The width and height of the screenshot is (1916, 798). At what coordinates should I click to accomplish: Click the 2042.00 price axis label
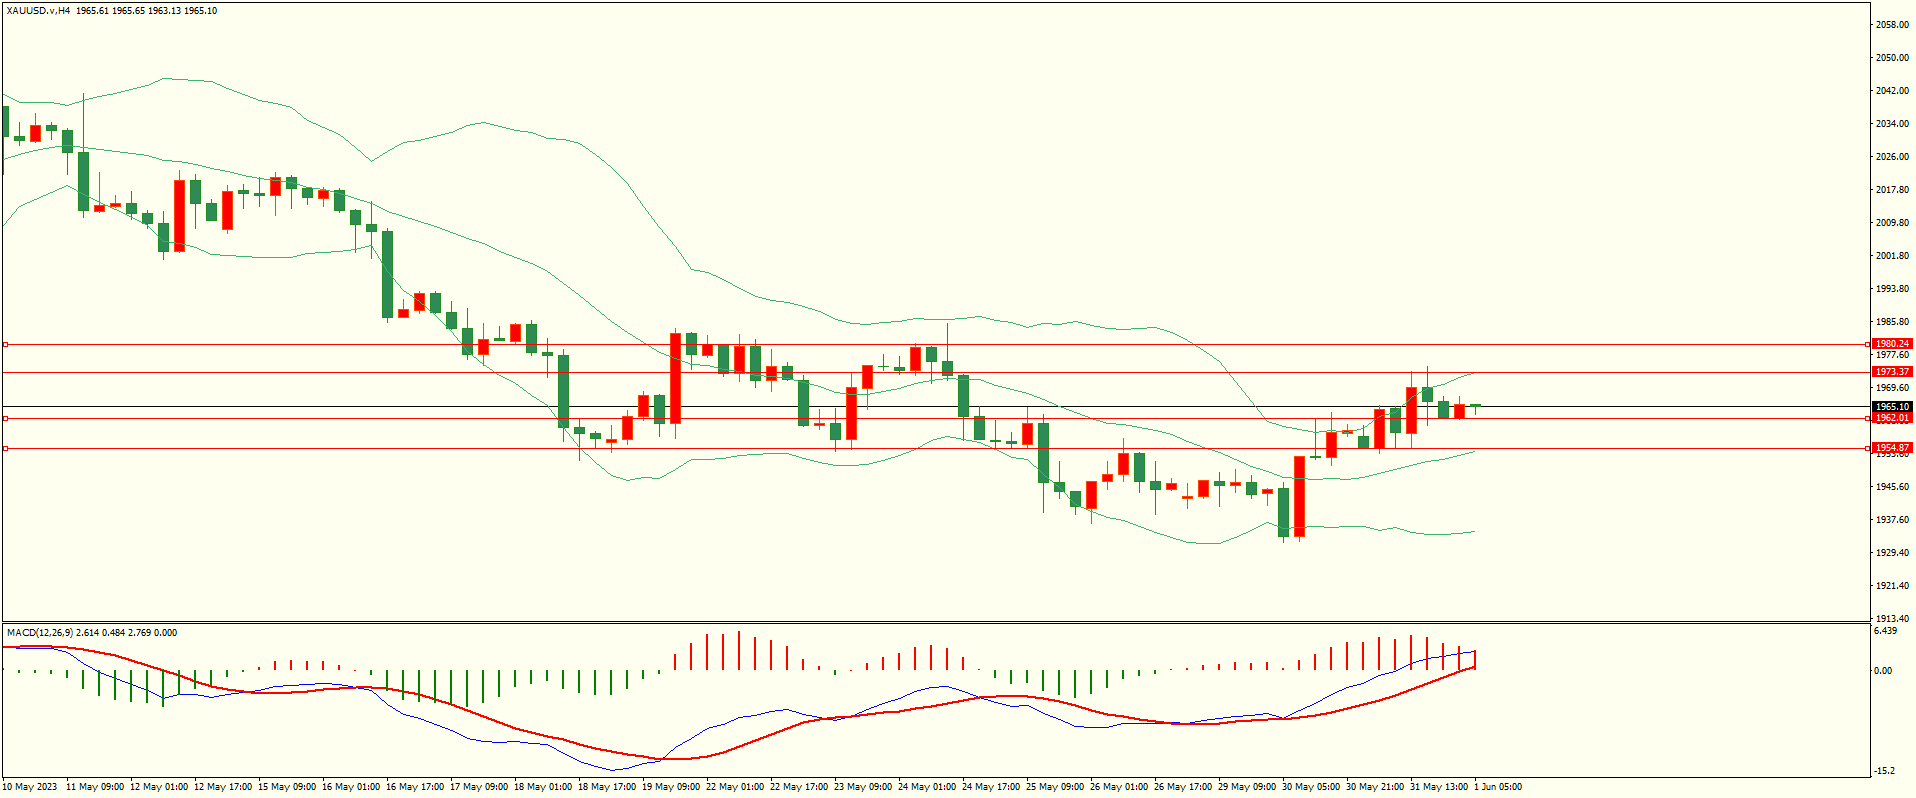tap(1892, 91)
